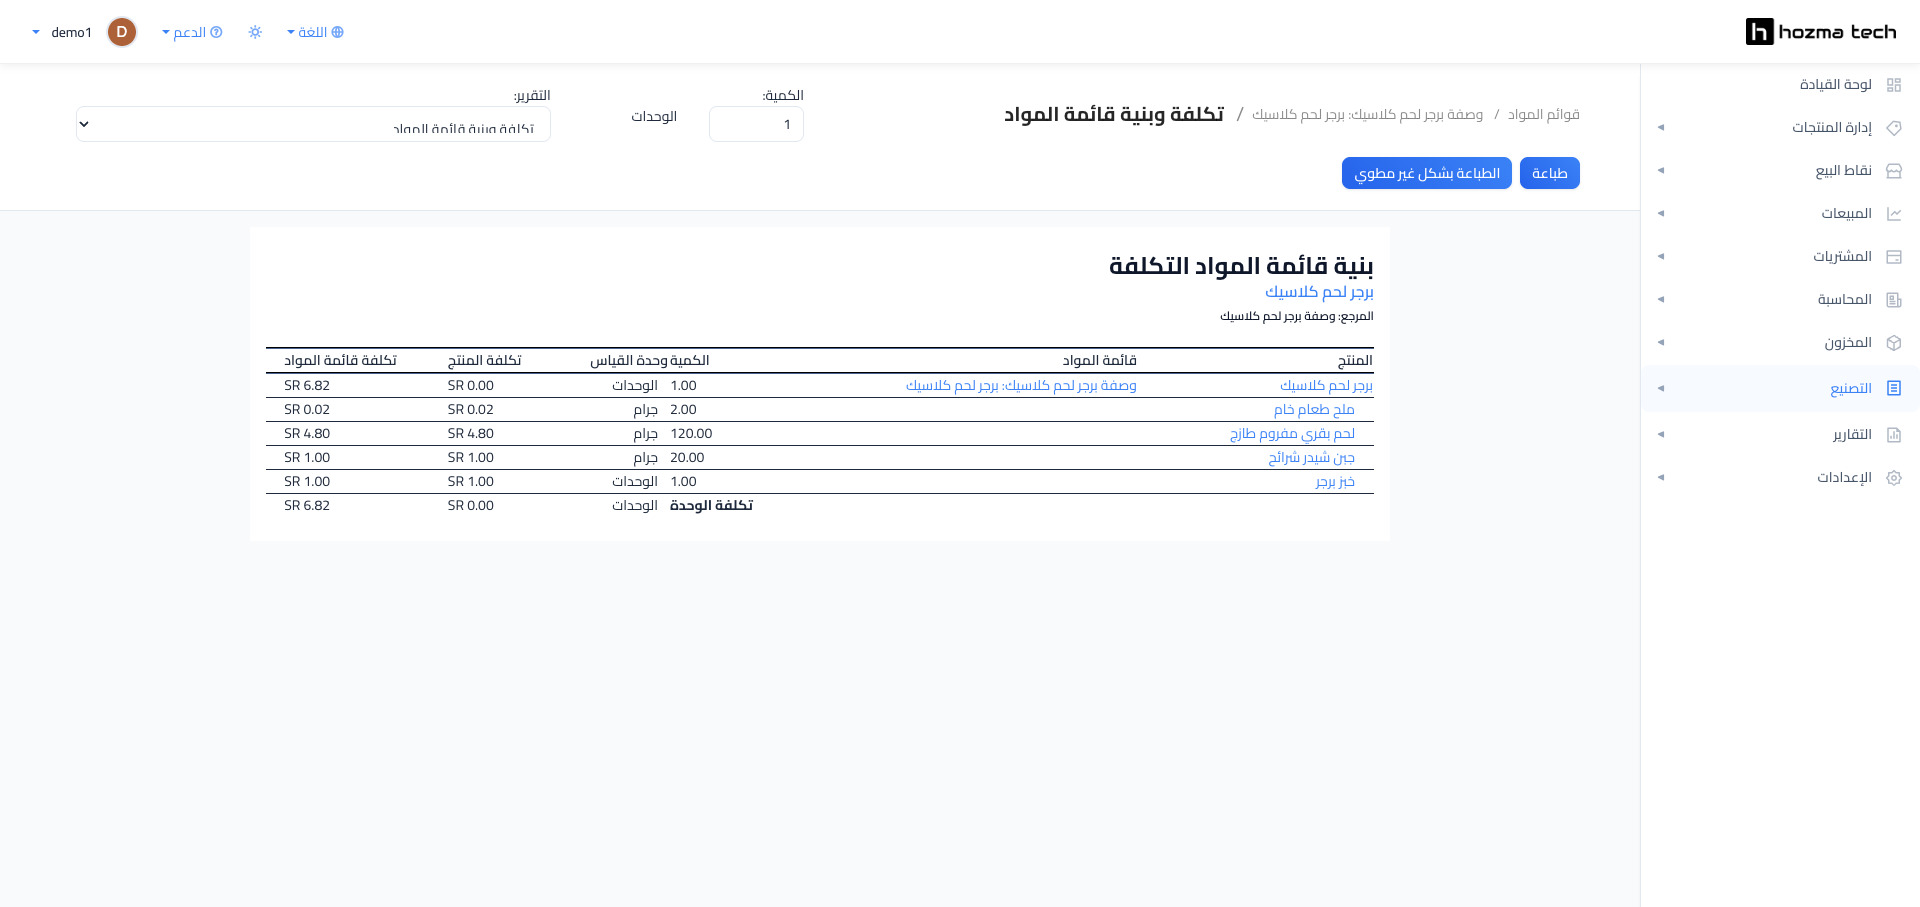Open the bill of materials link in first row
The height and width of the screenshot is (907, 1920).
1021,386
